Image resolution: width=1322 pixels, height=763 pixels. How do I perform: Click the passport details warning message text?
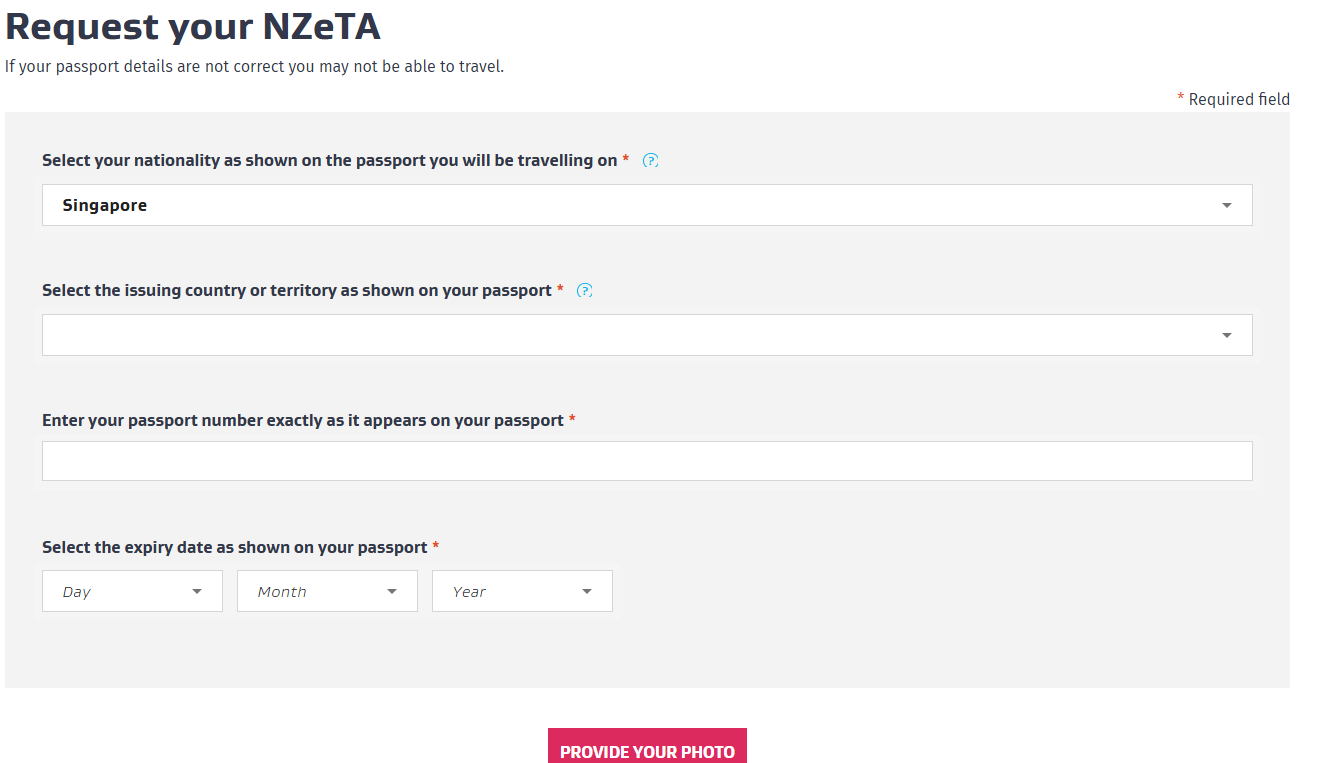(x=254, y=66)
